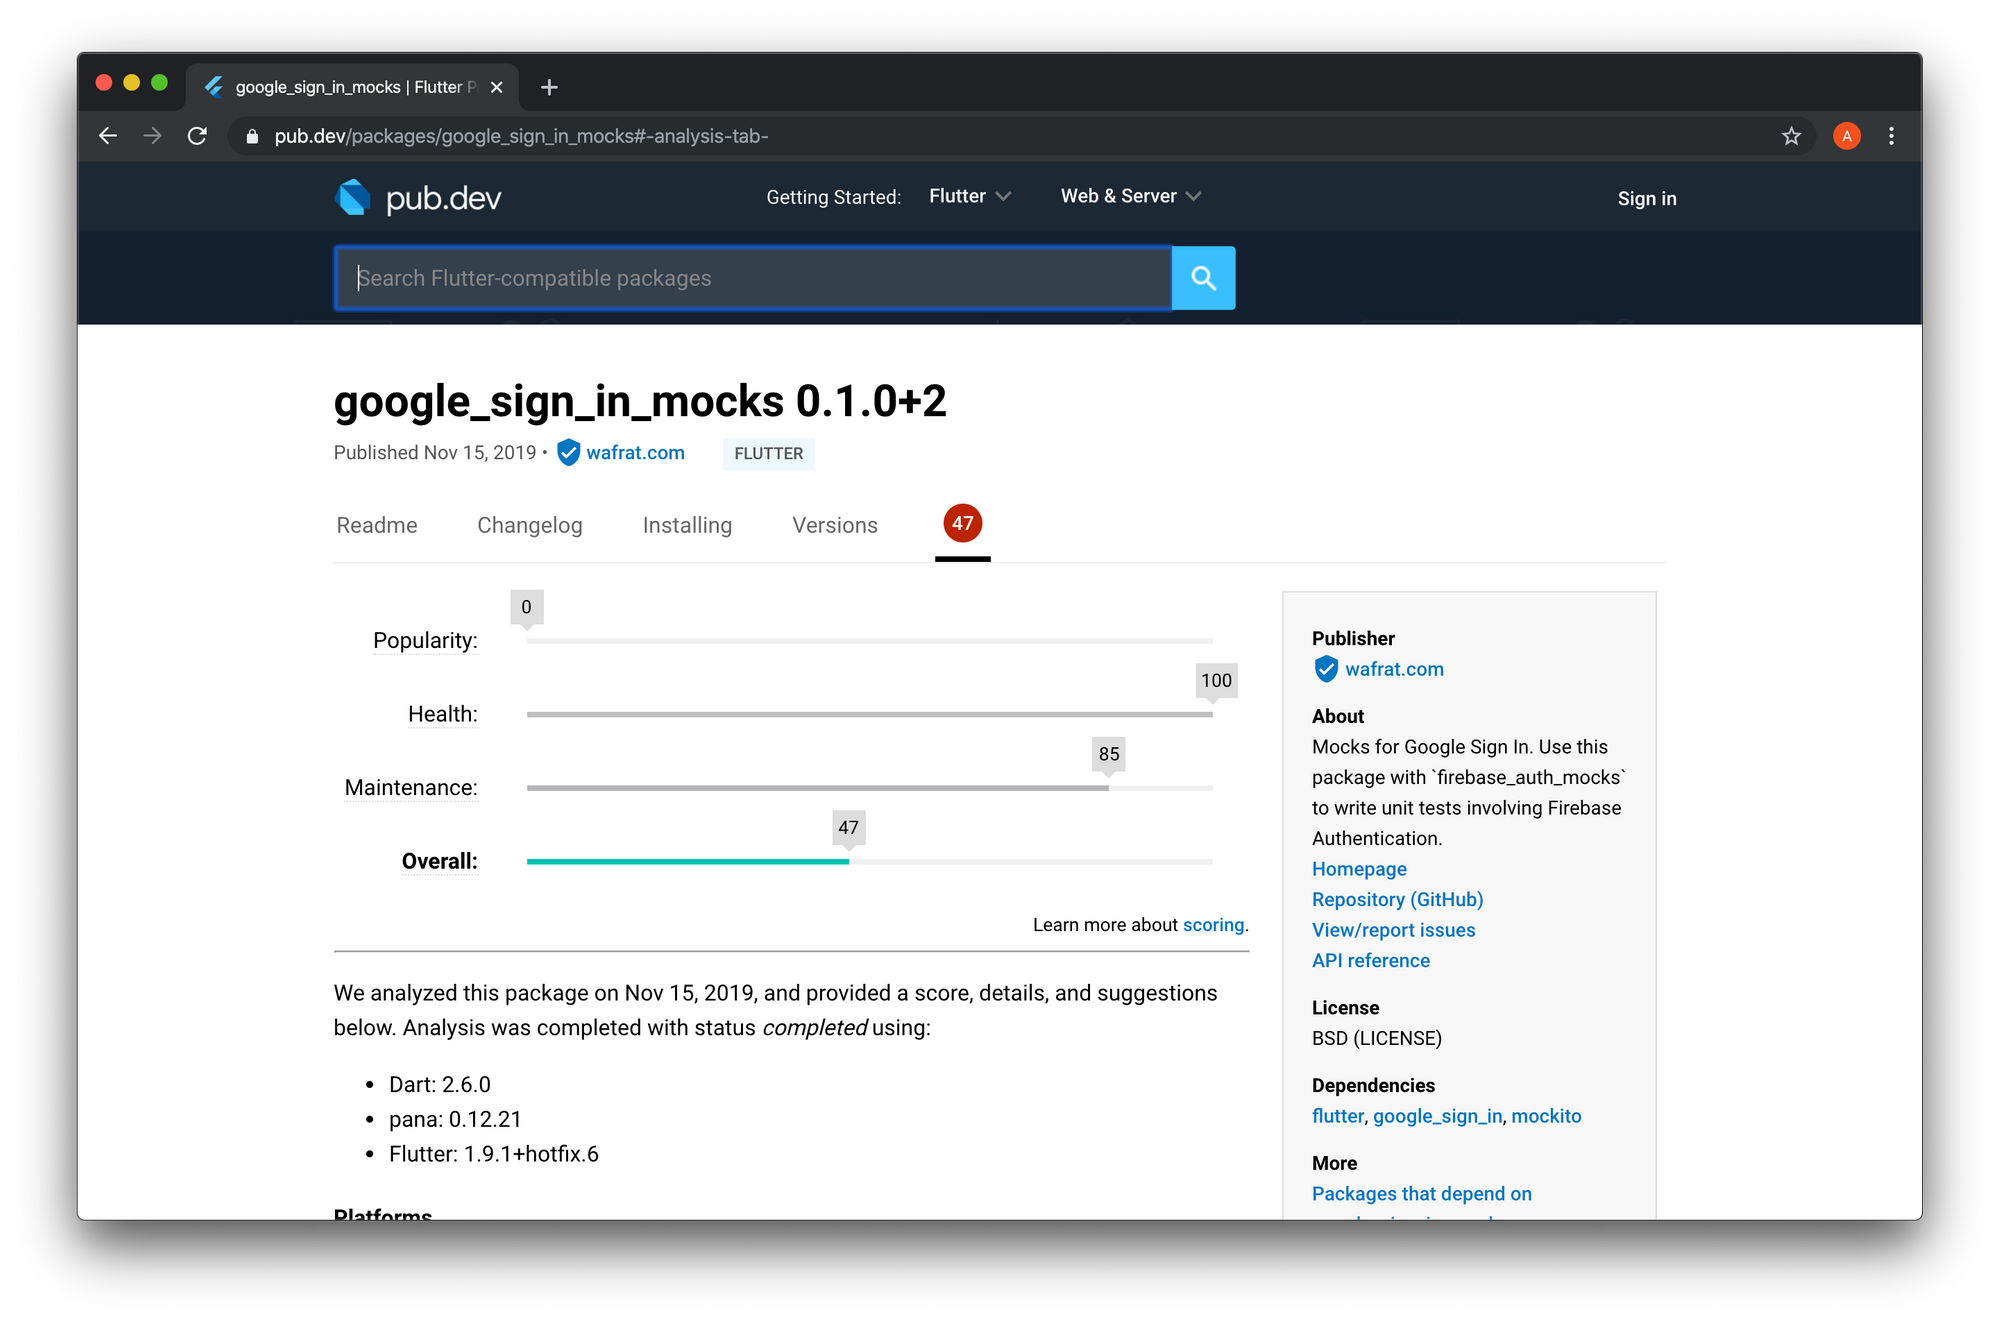Open the Chrome three-dot menu

tap(1891, 136)
